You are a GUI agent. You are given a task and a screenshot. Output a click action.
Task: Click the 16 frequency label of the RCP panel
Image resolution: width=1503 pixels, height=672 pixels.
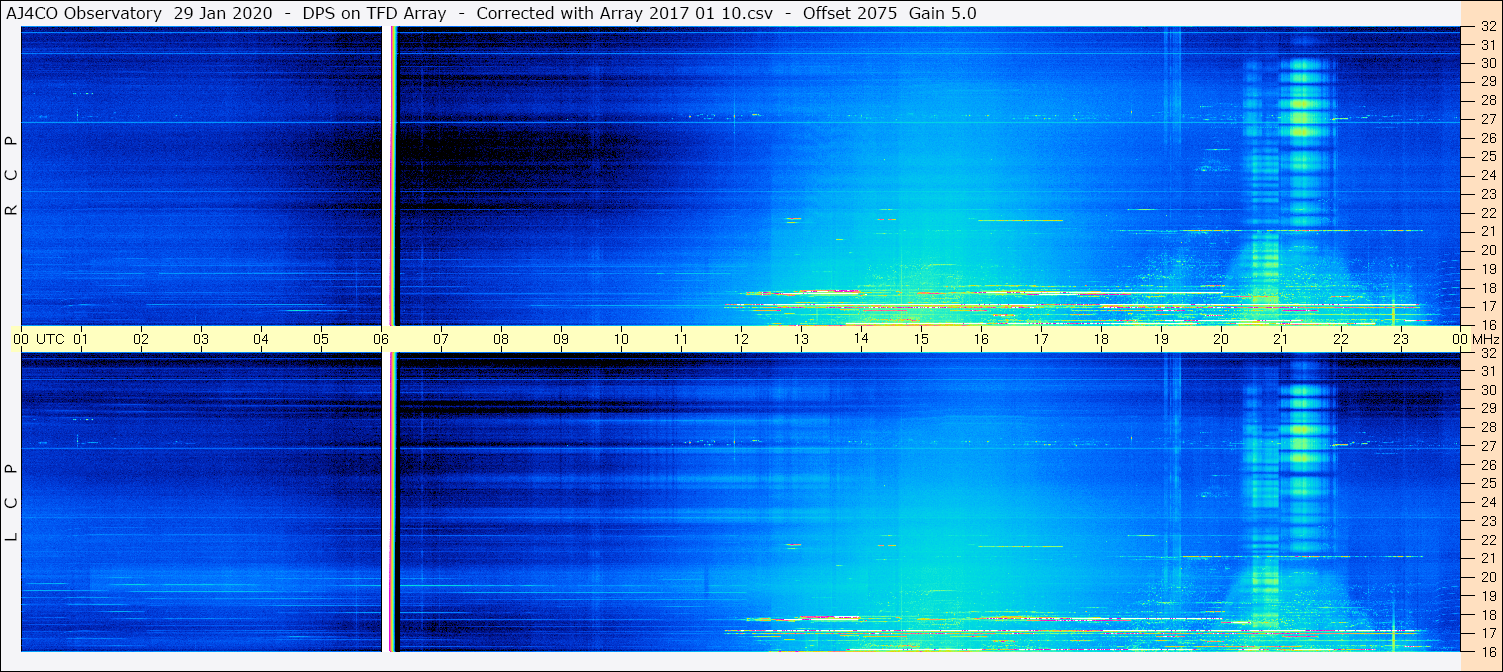[x=1488, y=324]
